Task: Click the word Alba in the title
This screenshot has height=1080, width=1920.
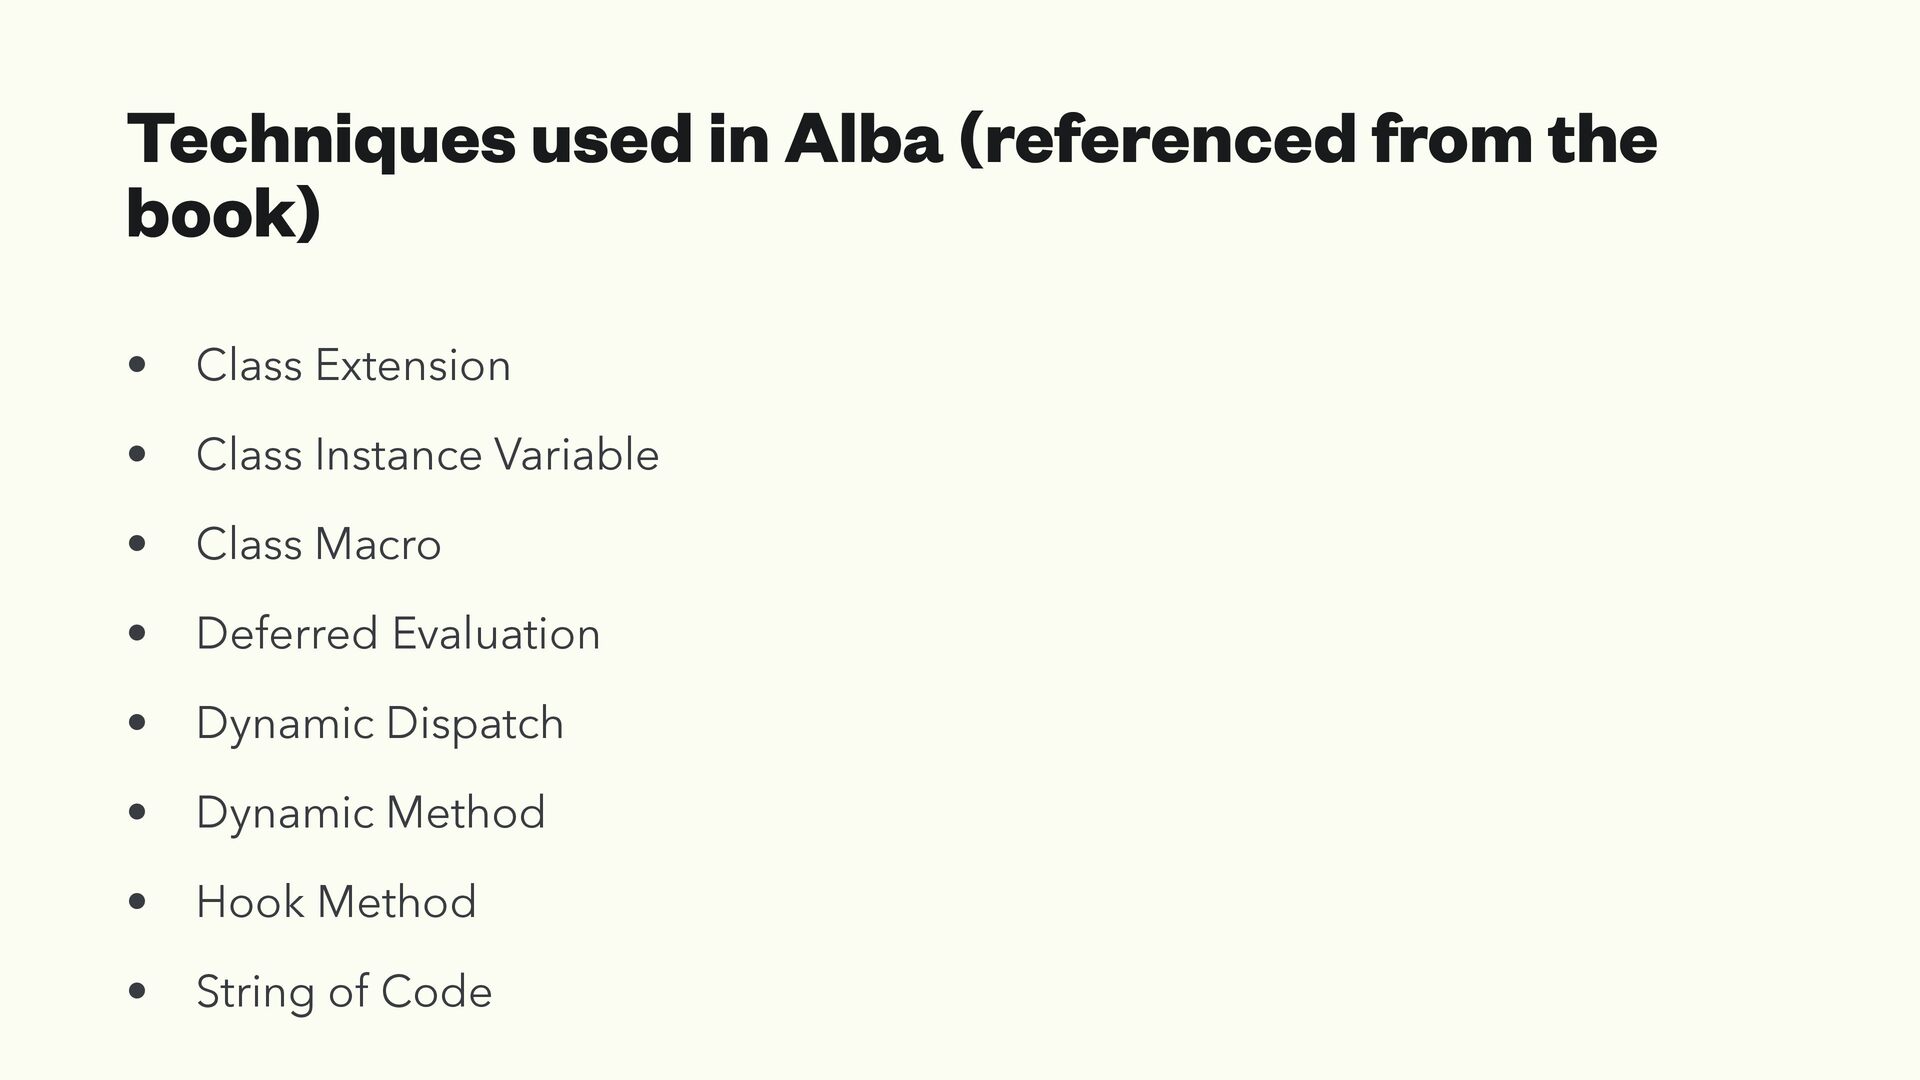Action: click(862, 140)
